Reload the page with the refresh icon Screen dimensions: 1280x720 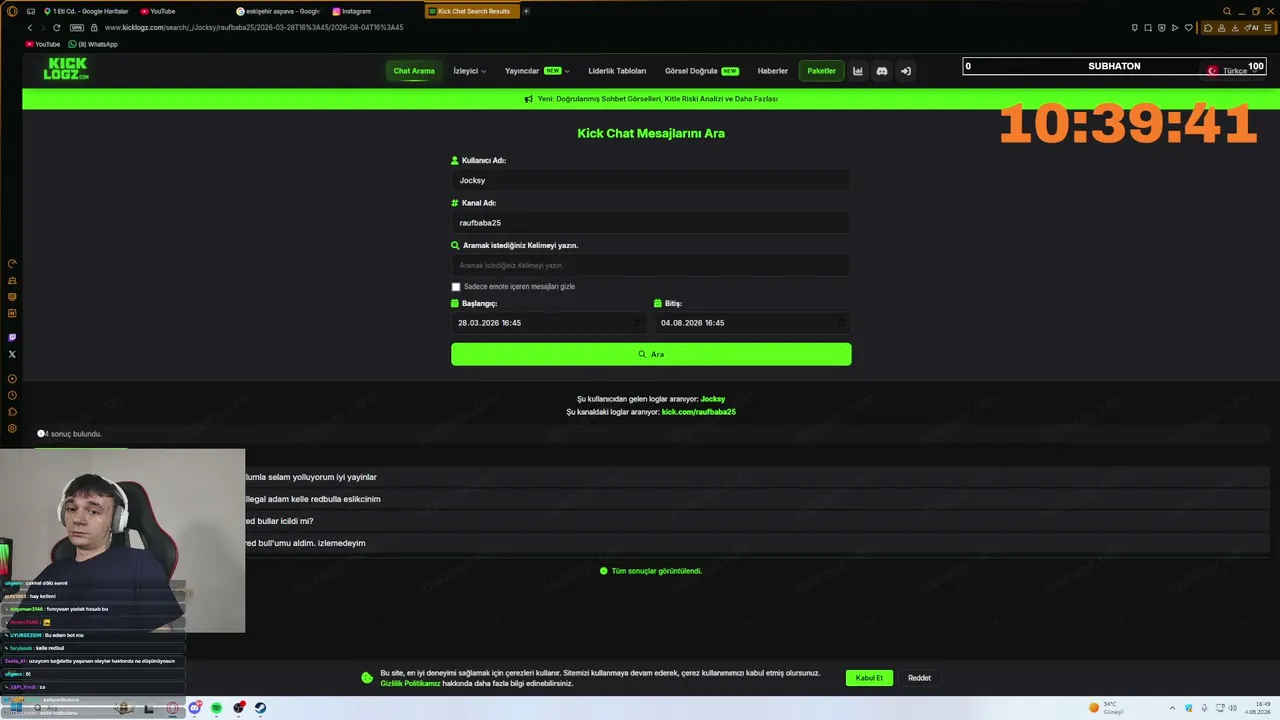(56, 28)
